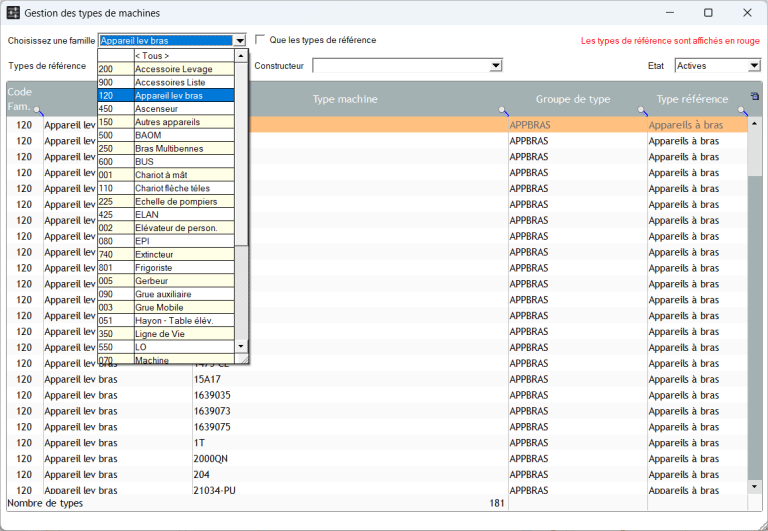Choose 'Bras Multibennes' from the list
Viewport: 768px width, 531px height.
pos(166,148)
